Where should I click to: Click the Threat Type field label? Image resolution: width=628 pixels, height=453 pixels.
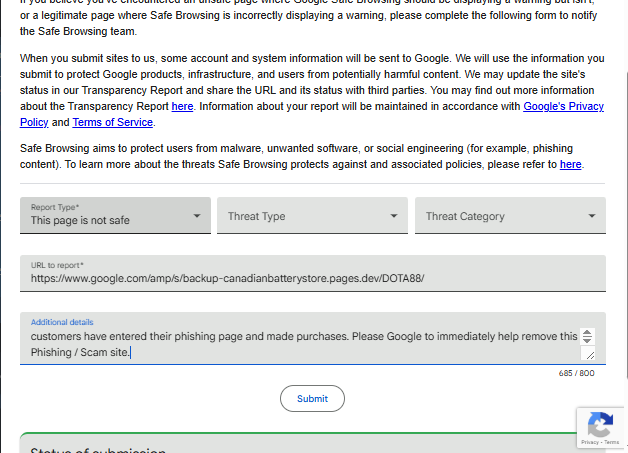[256, 216]
